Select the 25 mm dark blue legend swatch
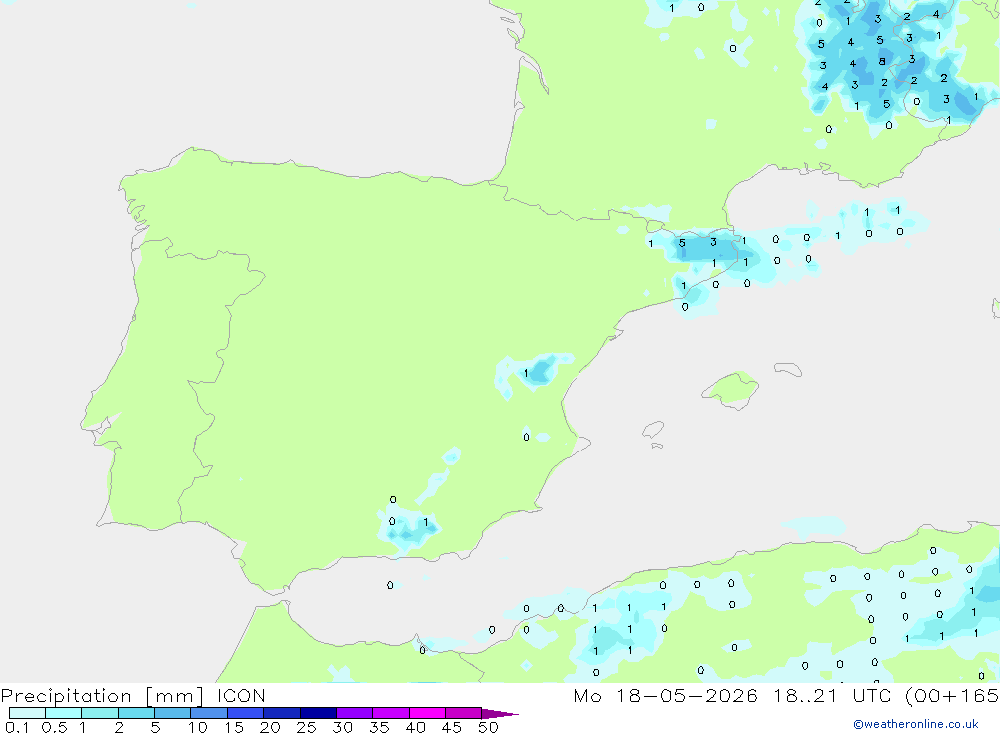Image resolution: width=1000 pixels, height=733 pixels. 318,713
